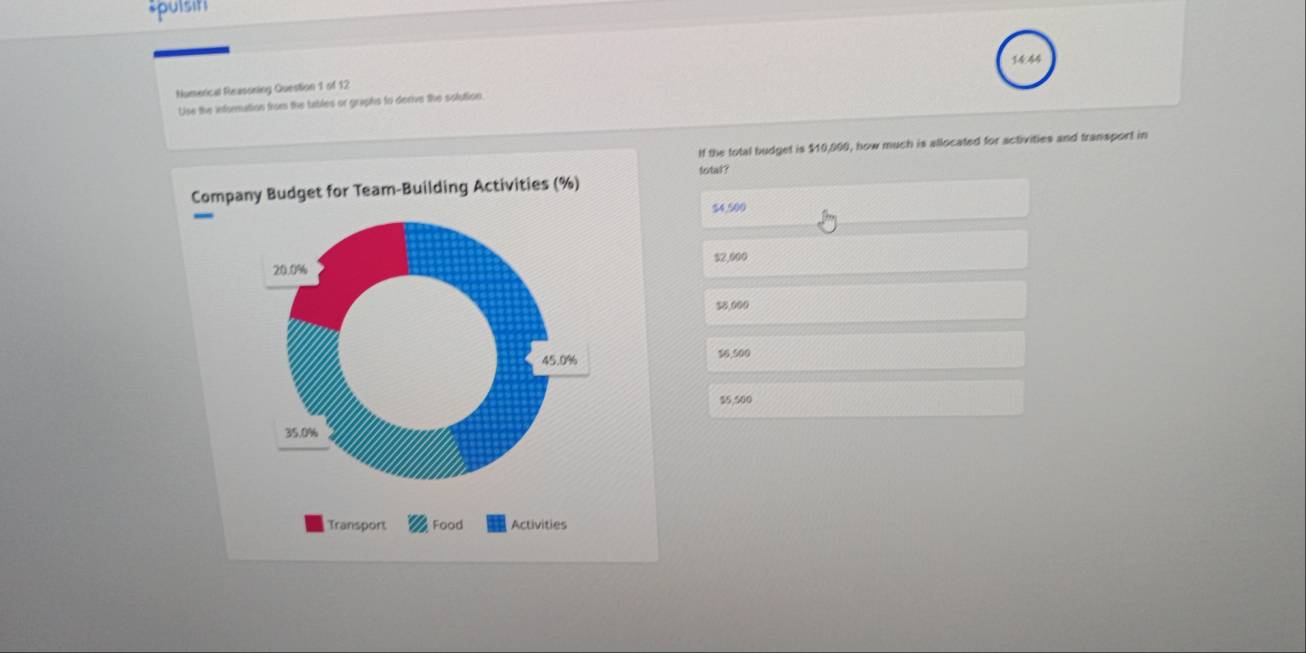Pick the $8,000 answer option
Image resolution: width=1306 pixels, height=653 pixels.
(865, 301)
